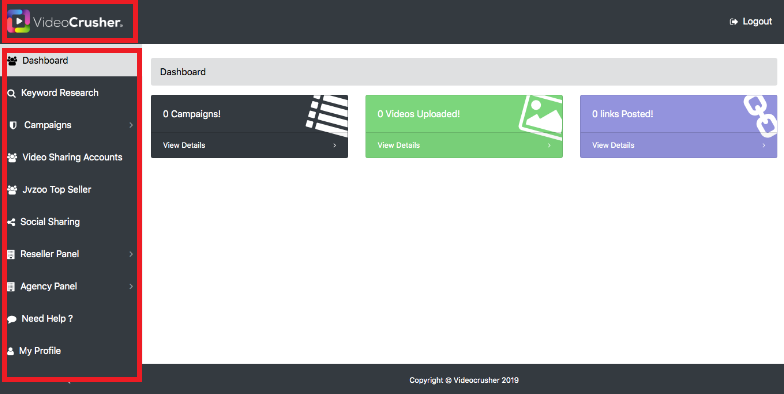
Task: Expand the Agency Panel chevron
Action: click(131, 286)
